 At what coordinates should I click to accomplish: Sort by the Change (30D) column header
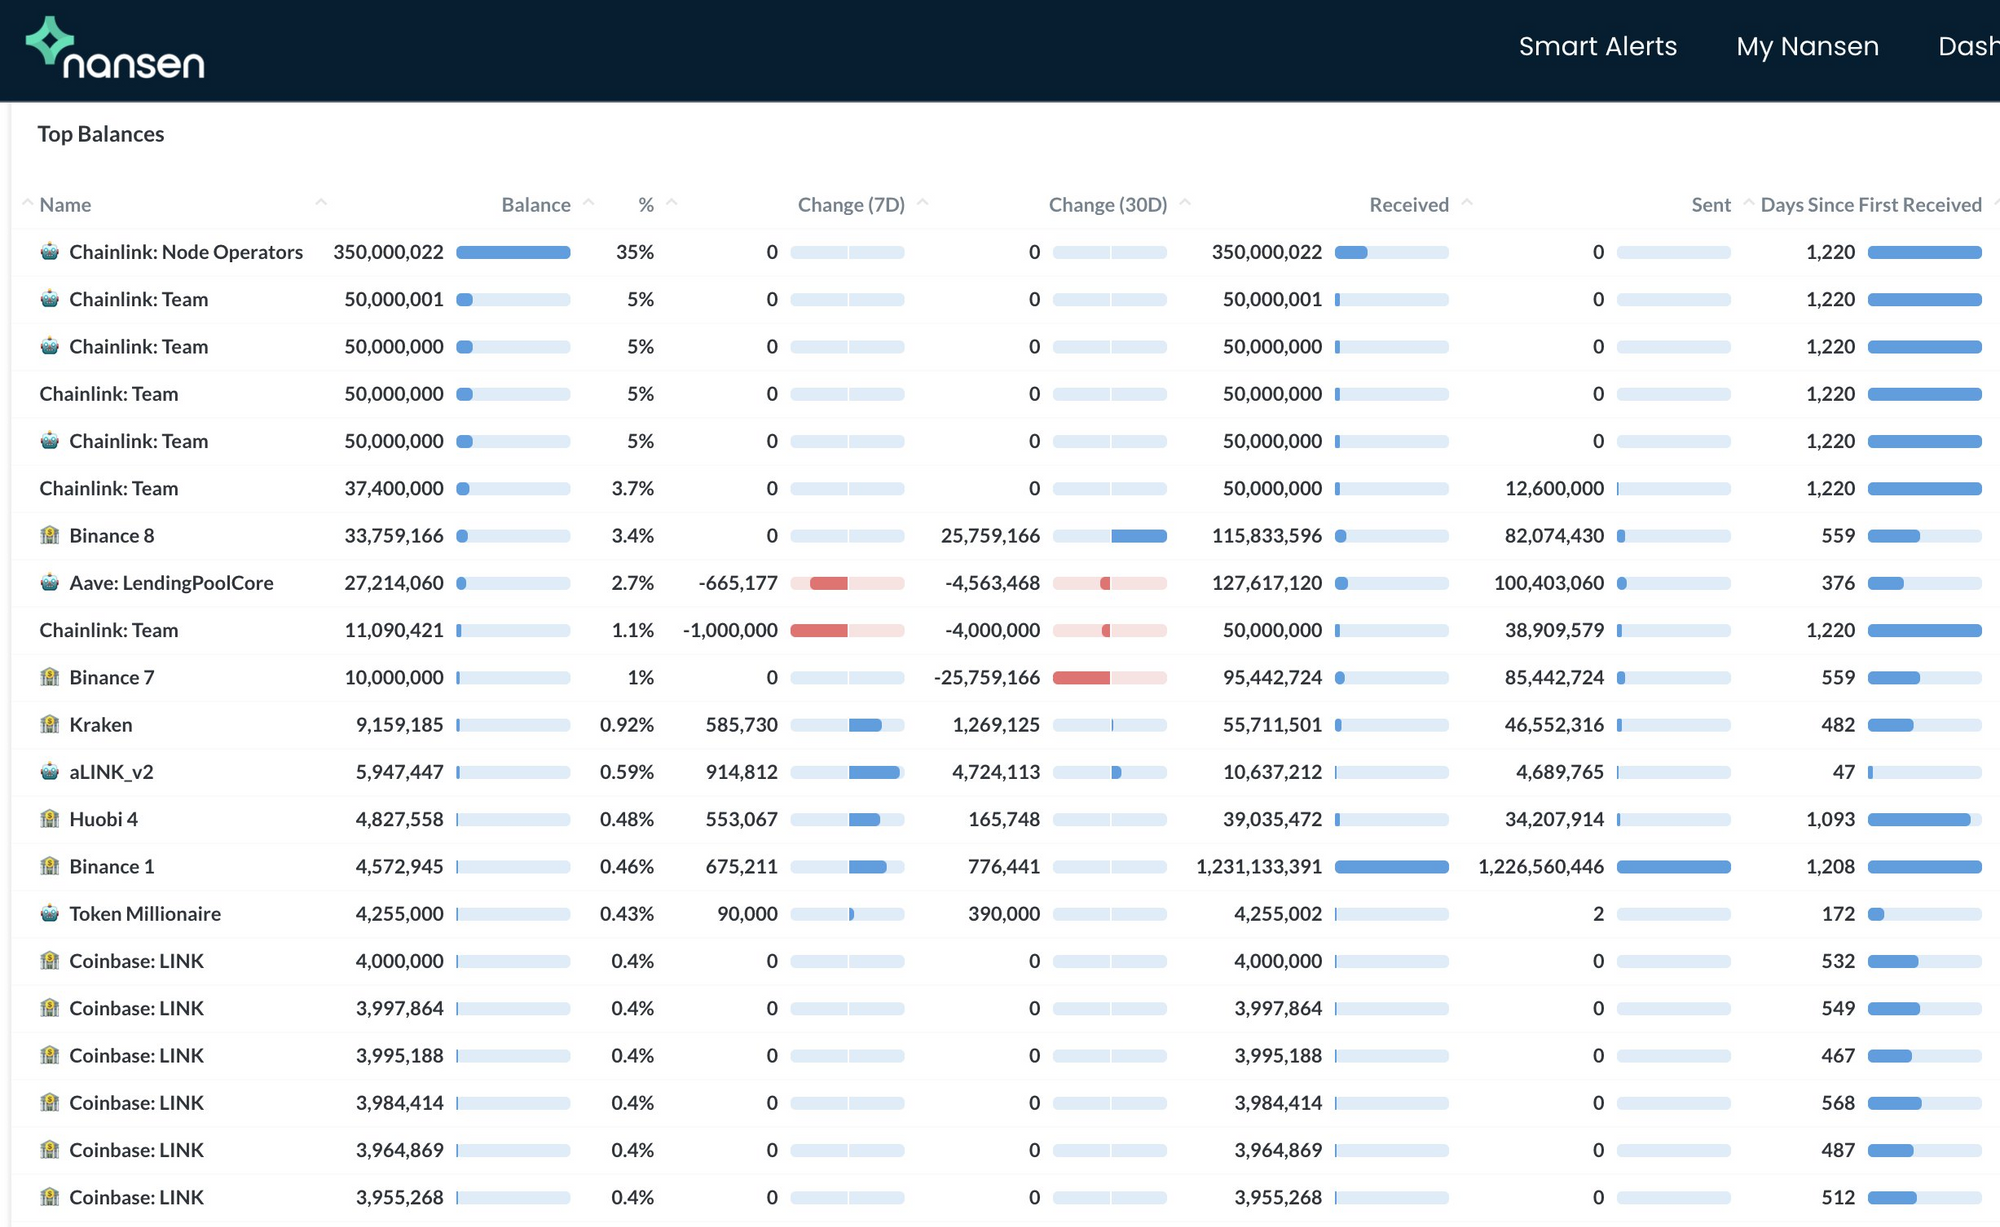(1108, 204)
